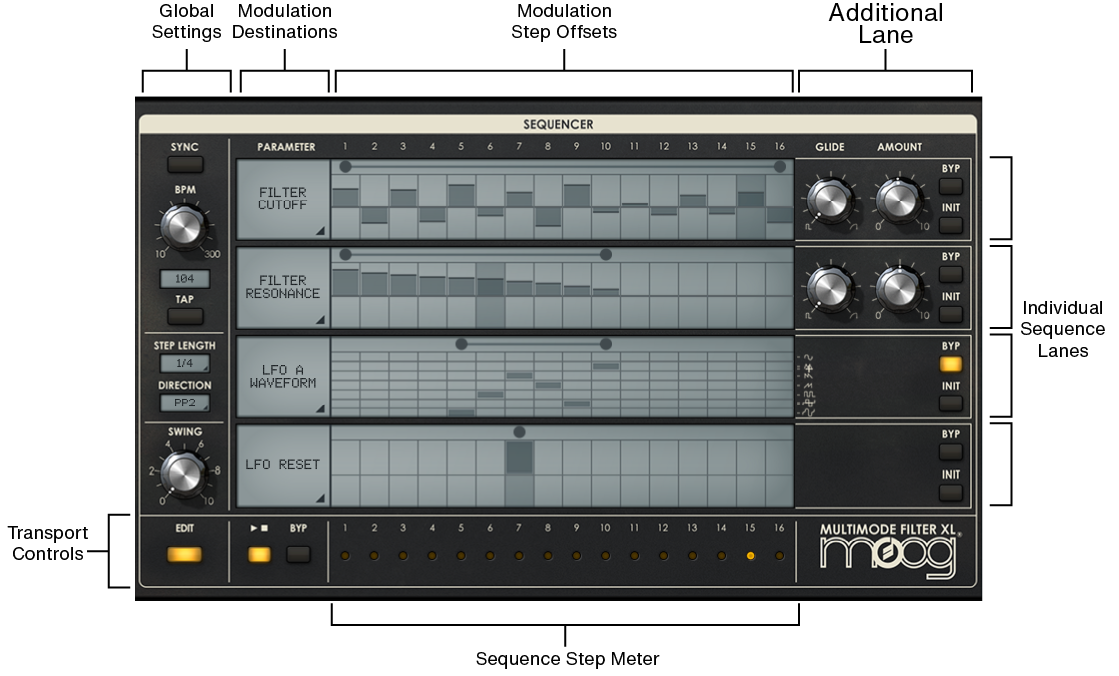The height and width of the screenshot is (676, 1119).
Task: Click LFO Reset loop handle at step 7
Action: (x=519, y=432)
